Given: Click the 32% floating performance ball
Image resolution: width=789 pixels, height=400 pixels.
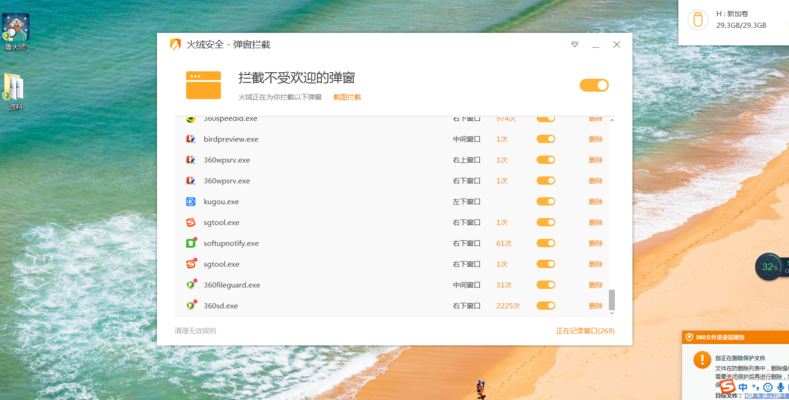Looking at the screenshot, I should tap(770, 267).
